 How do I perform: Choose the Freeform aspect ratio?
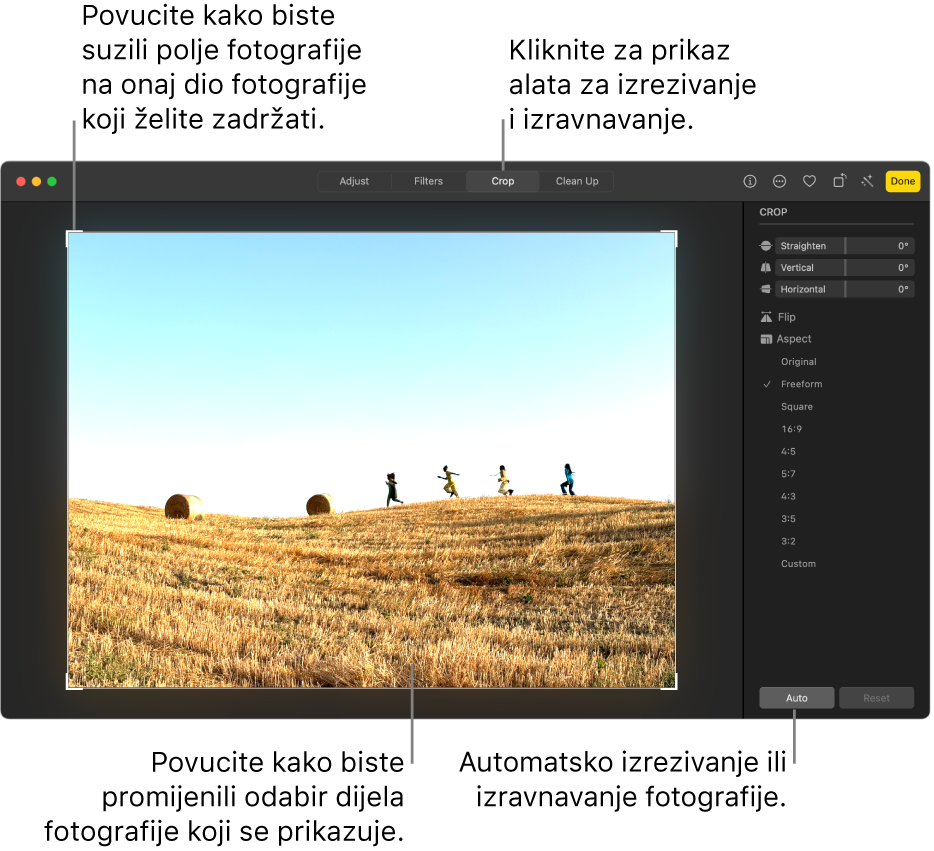click(x=801, y=384)
